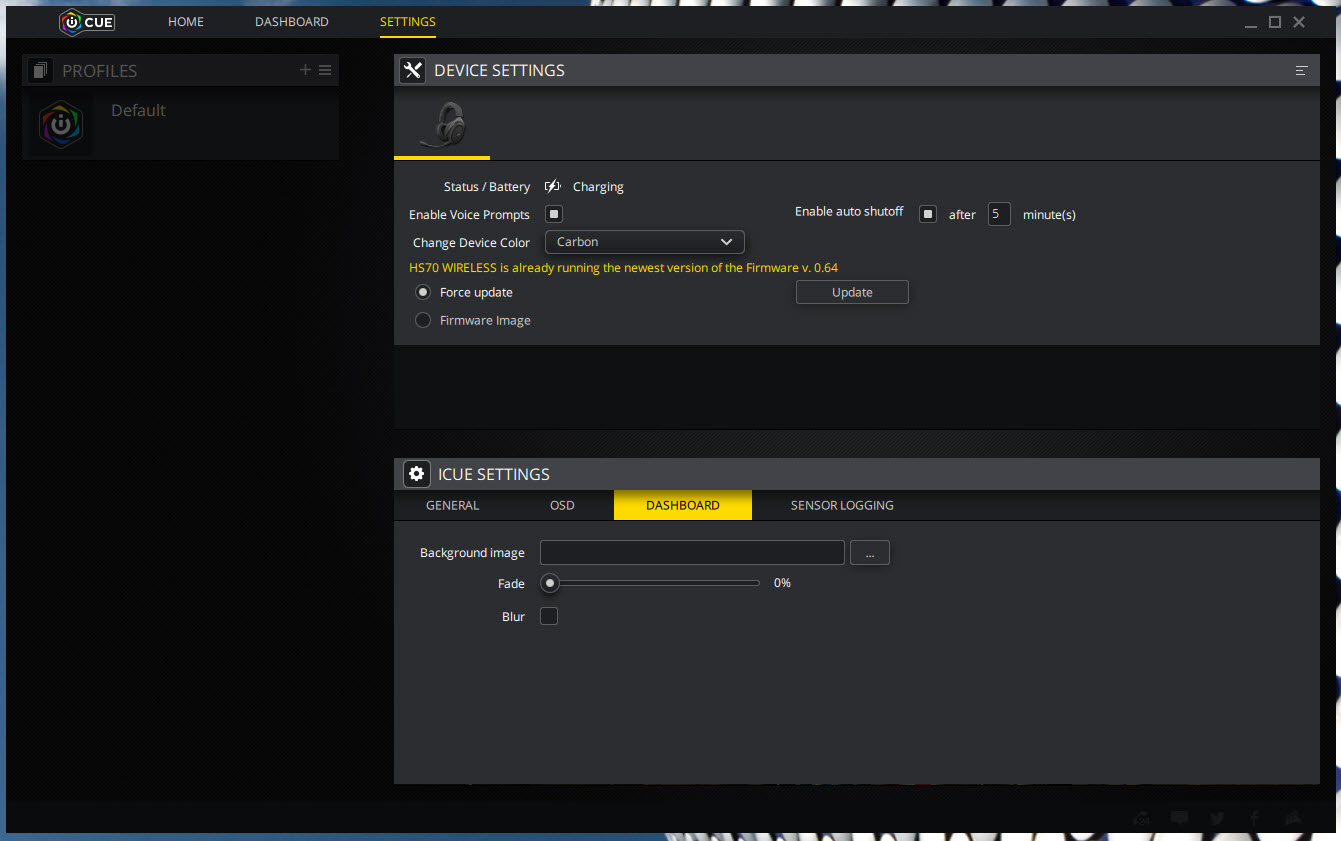The height and width of the screenshot is (841, 1341).
Task: Open the Settings top navigation tab
Action: pos(408,21)
